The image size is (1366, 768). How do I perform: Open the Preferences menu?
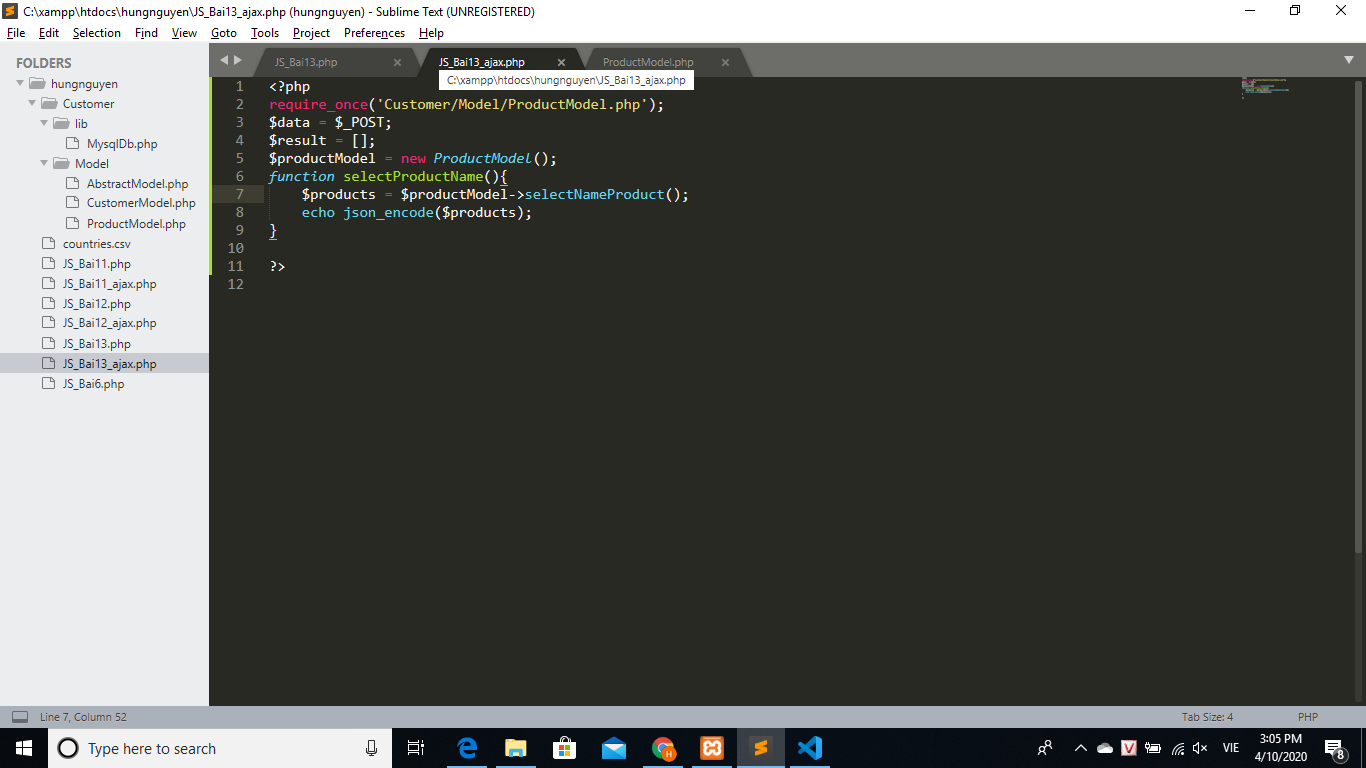pos(374,33)
